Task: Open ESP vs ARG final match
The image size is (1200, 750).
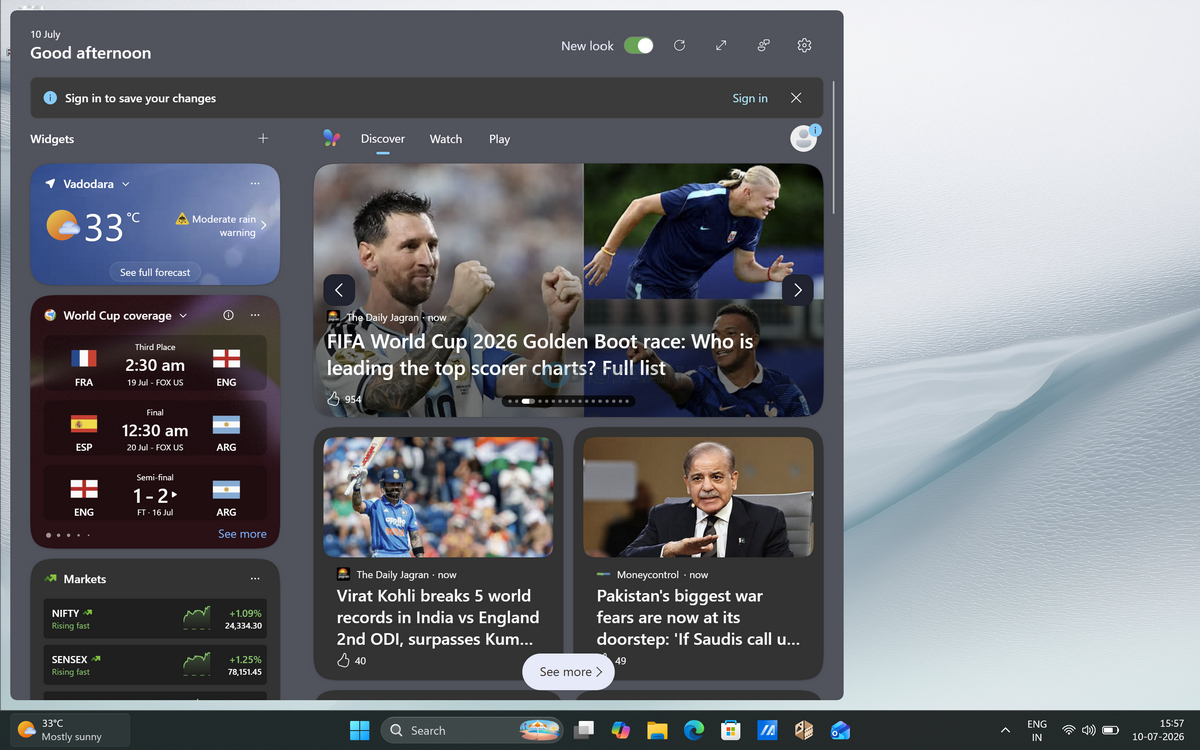Action: pyautogui.click(x=155, y=428)
